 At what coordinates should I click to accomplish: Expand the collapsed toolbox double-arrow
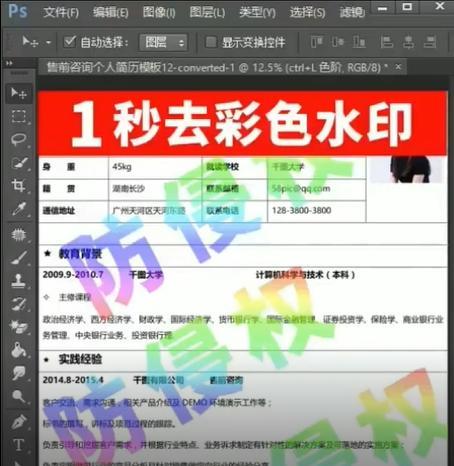pyautogui.click(x=9, y=63)
